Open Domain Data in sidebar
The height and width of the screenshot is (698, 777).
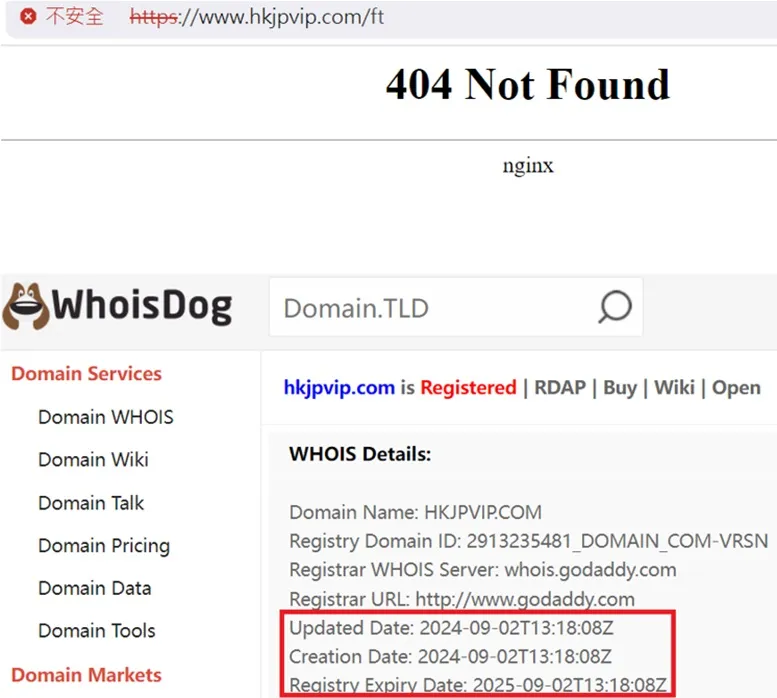point(95,589)
